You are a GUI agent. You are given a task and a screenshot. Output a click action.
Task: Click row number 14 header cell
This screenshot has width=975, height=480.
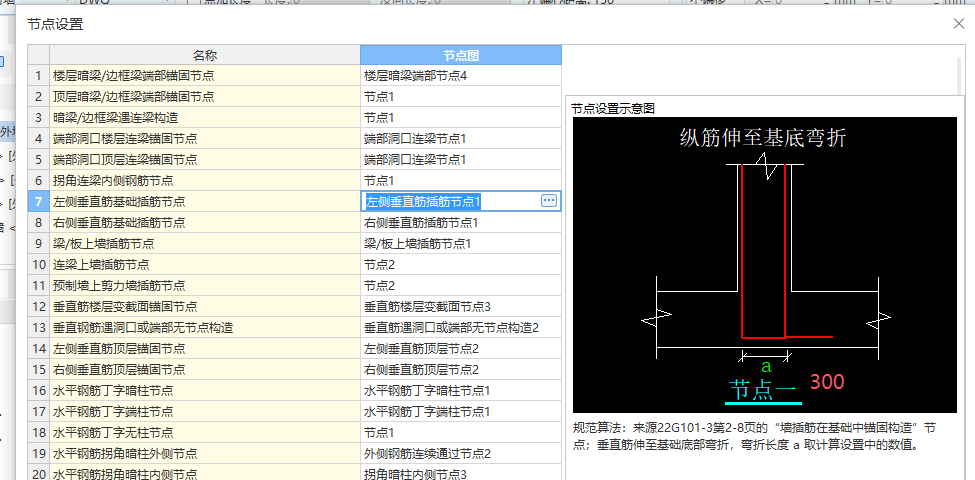39,349
